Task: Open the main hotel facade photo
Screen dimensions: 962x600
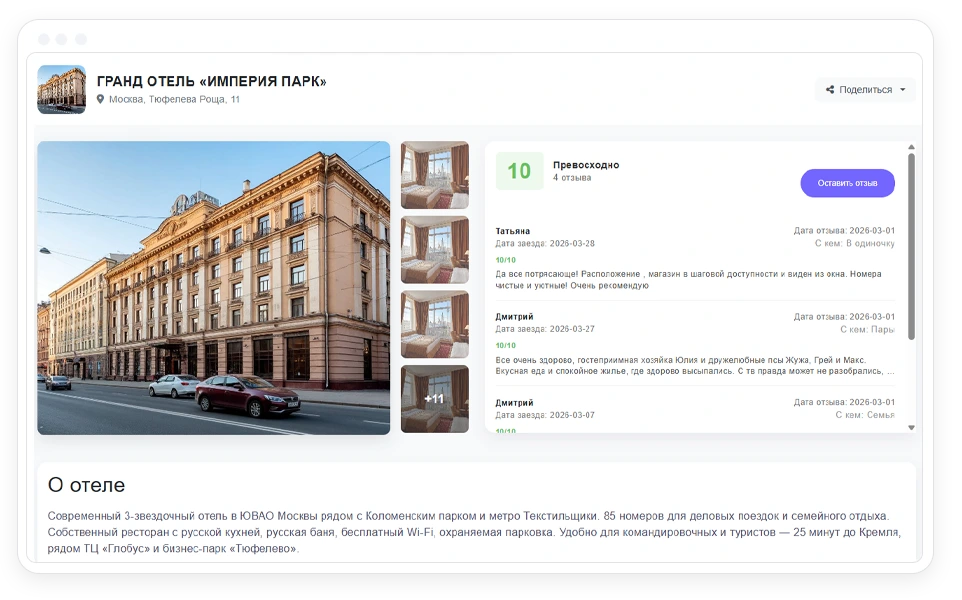Action: tap(214, 288)
